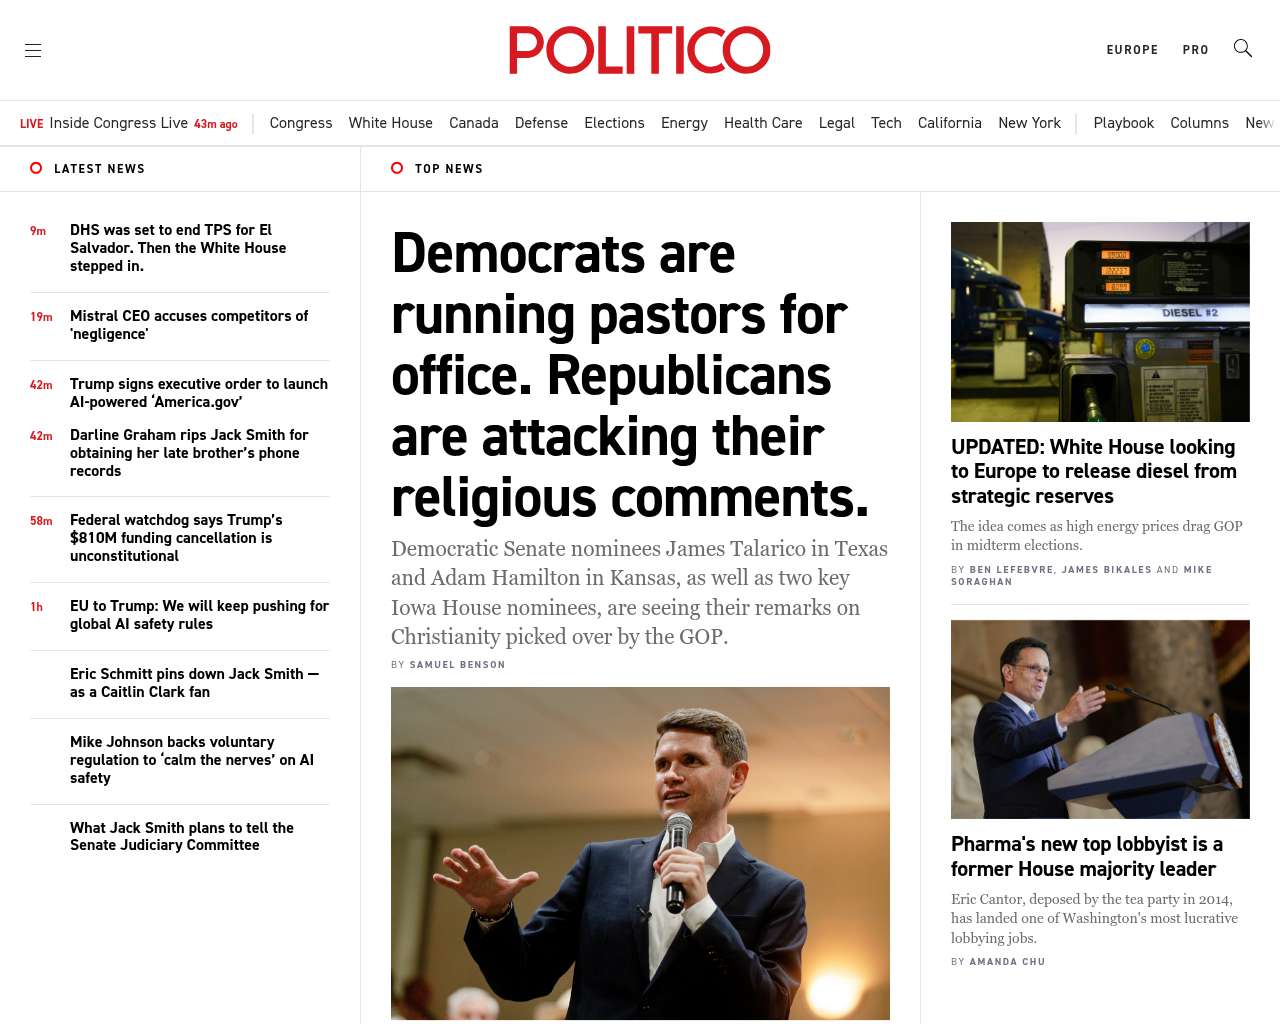Select the White House nav item
The height and width of the screenshot is (1024, 1280).
click(390, 123)
